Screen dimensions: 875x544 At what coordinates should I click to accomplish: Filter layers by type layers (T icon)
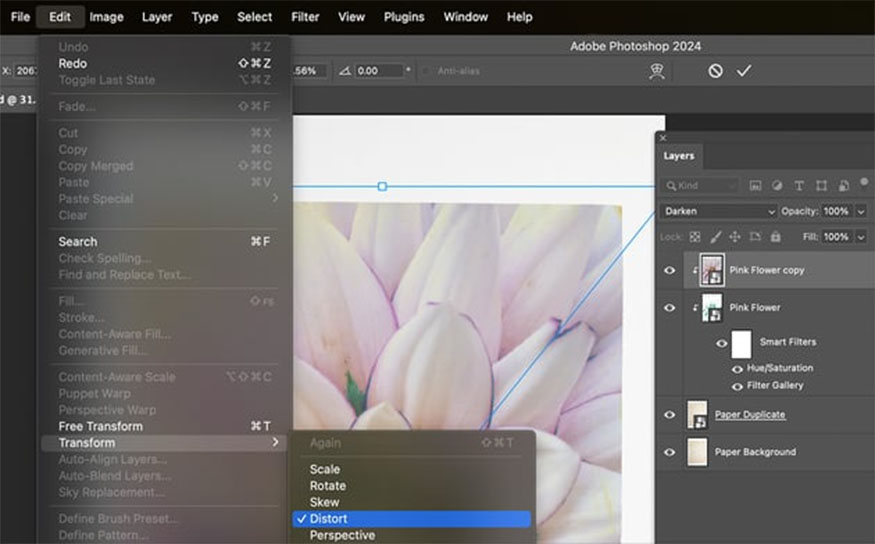click(x=799, y=186)
